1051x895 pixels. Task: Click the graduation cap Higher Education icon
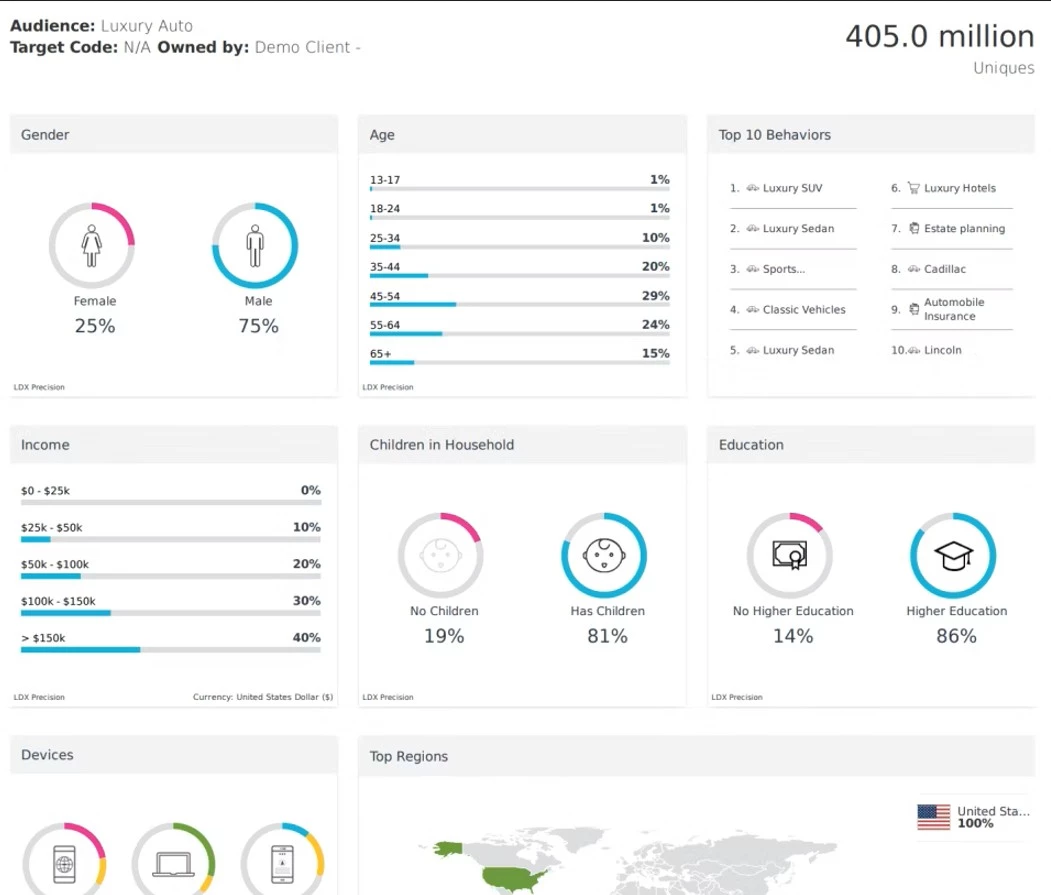(x=953, y=555)
